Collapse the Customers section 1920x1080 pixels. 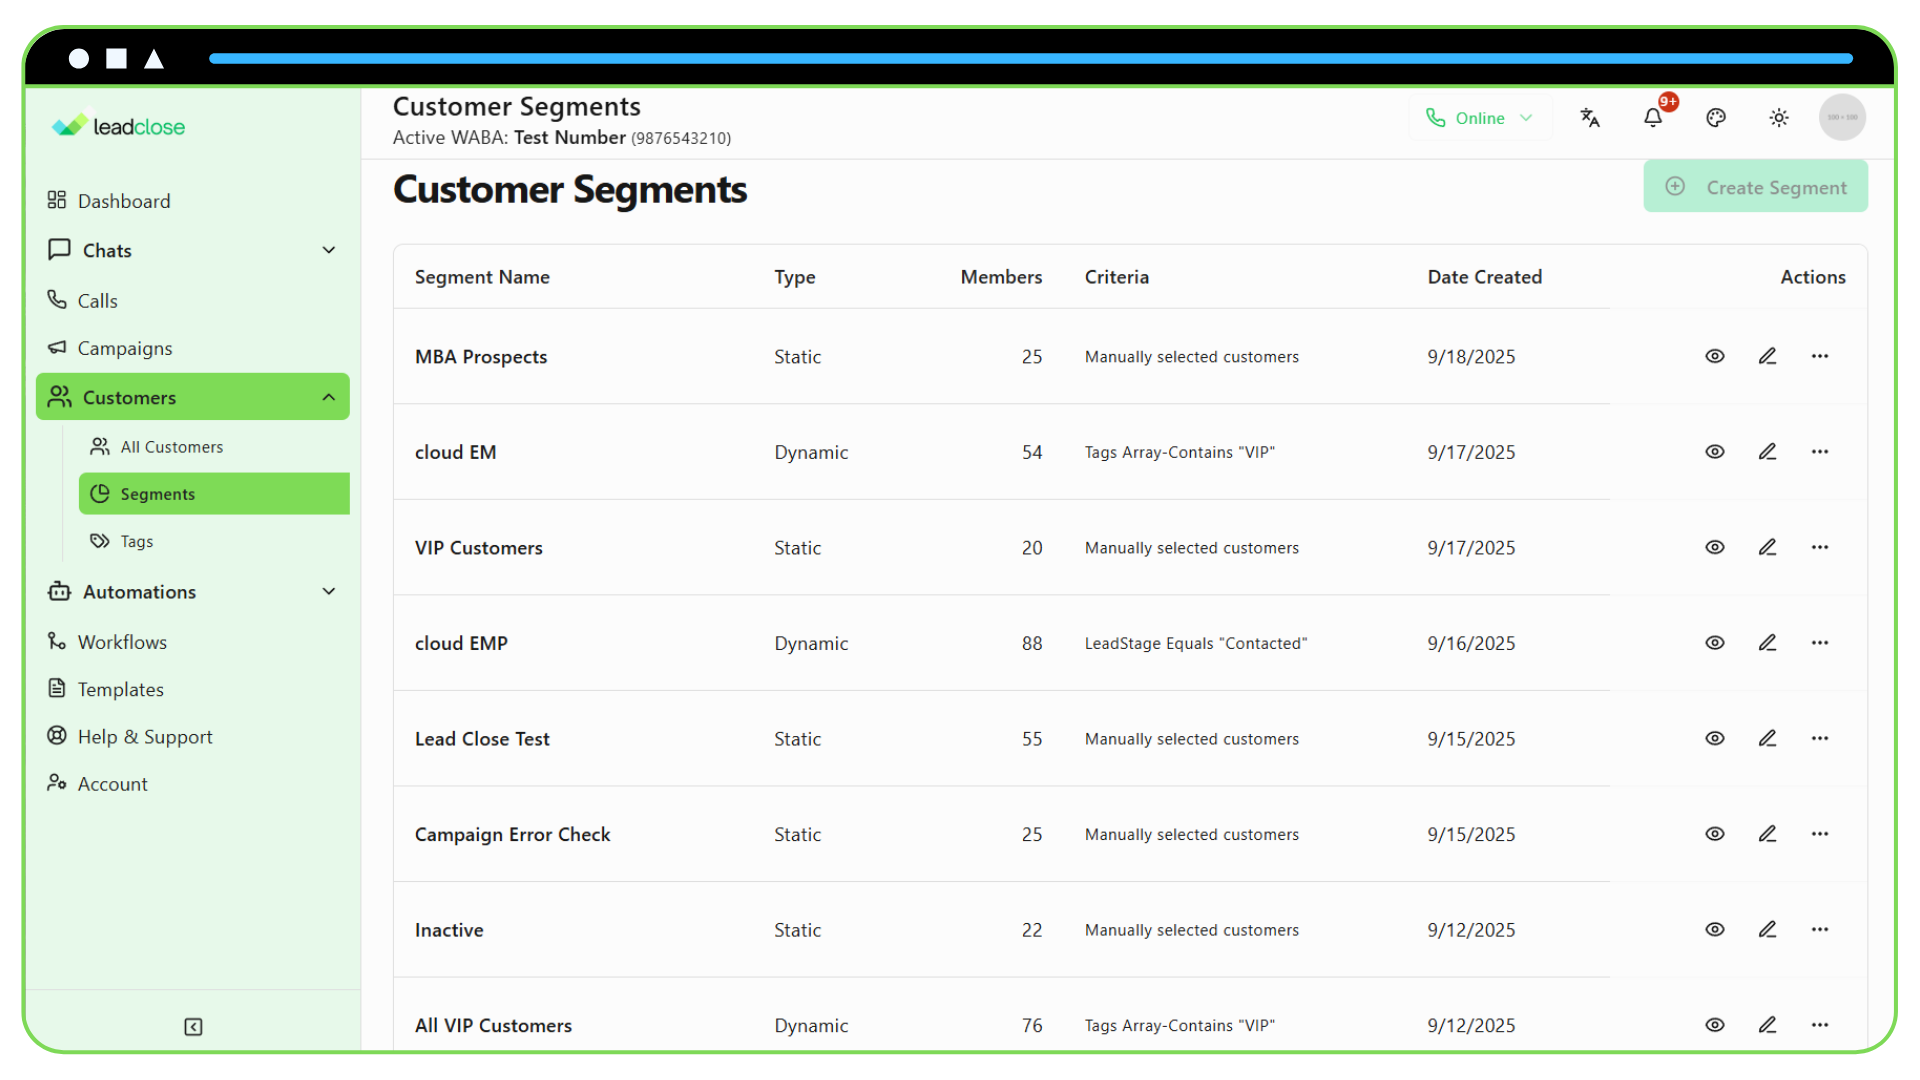pyautogui.click(x=329, y=397)
